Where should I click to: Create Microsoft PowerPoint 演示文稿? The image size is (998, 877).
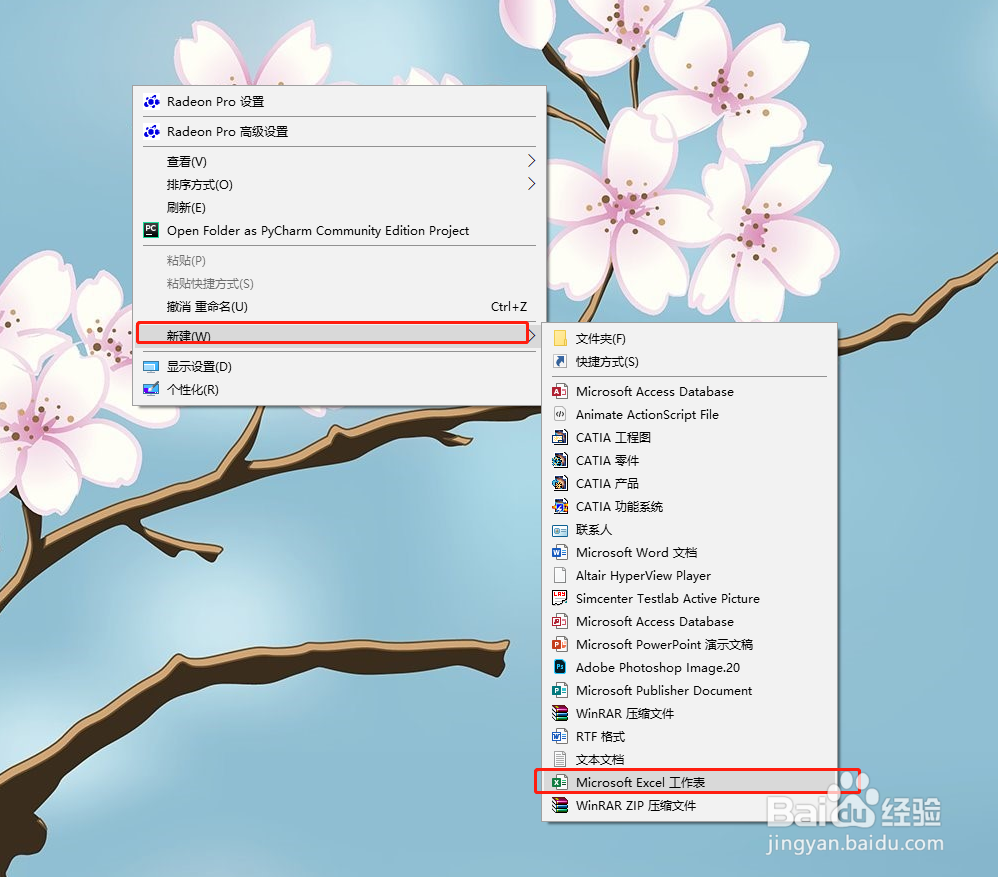pos(689,644)
